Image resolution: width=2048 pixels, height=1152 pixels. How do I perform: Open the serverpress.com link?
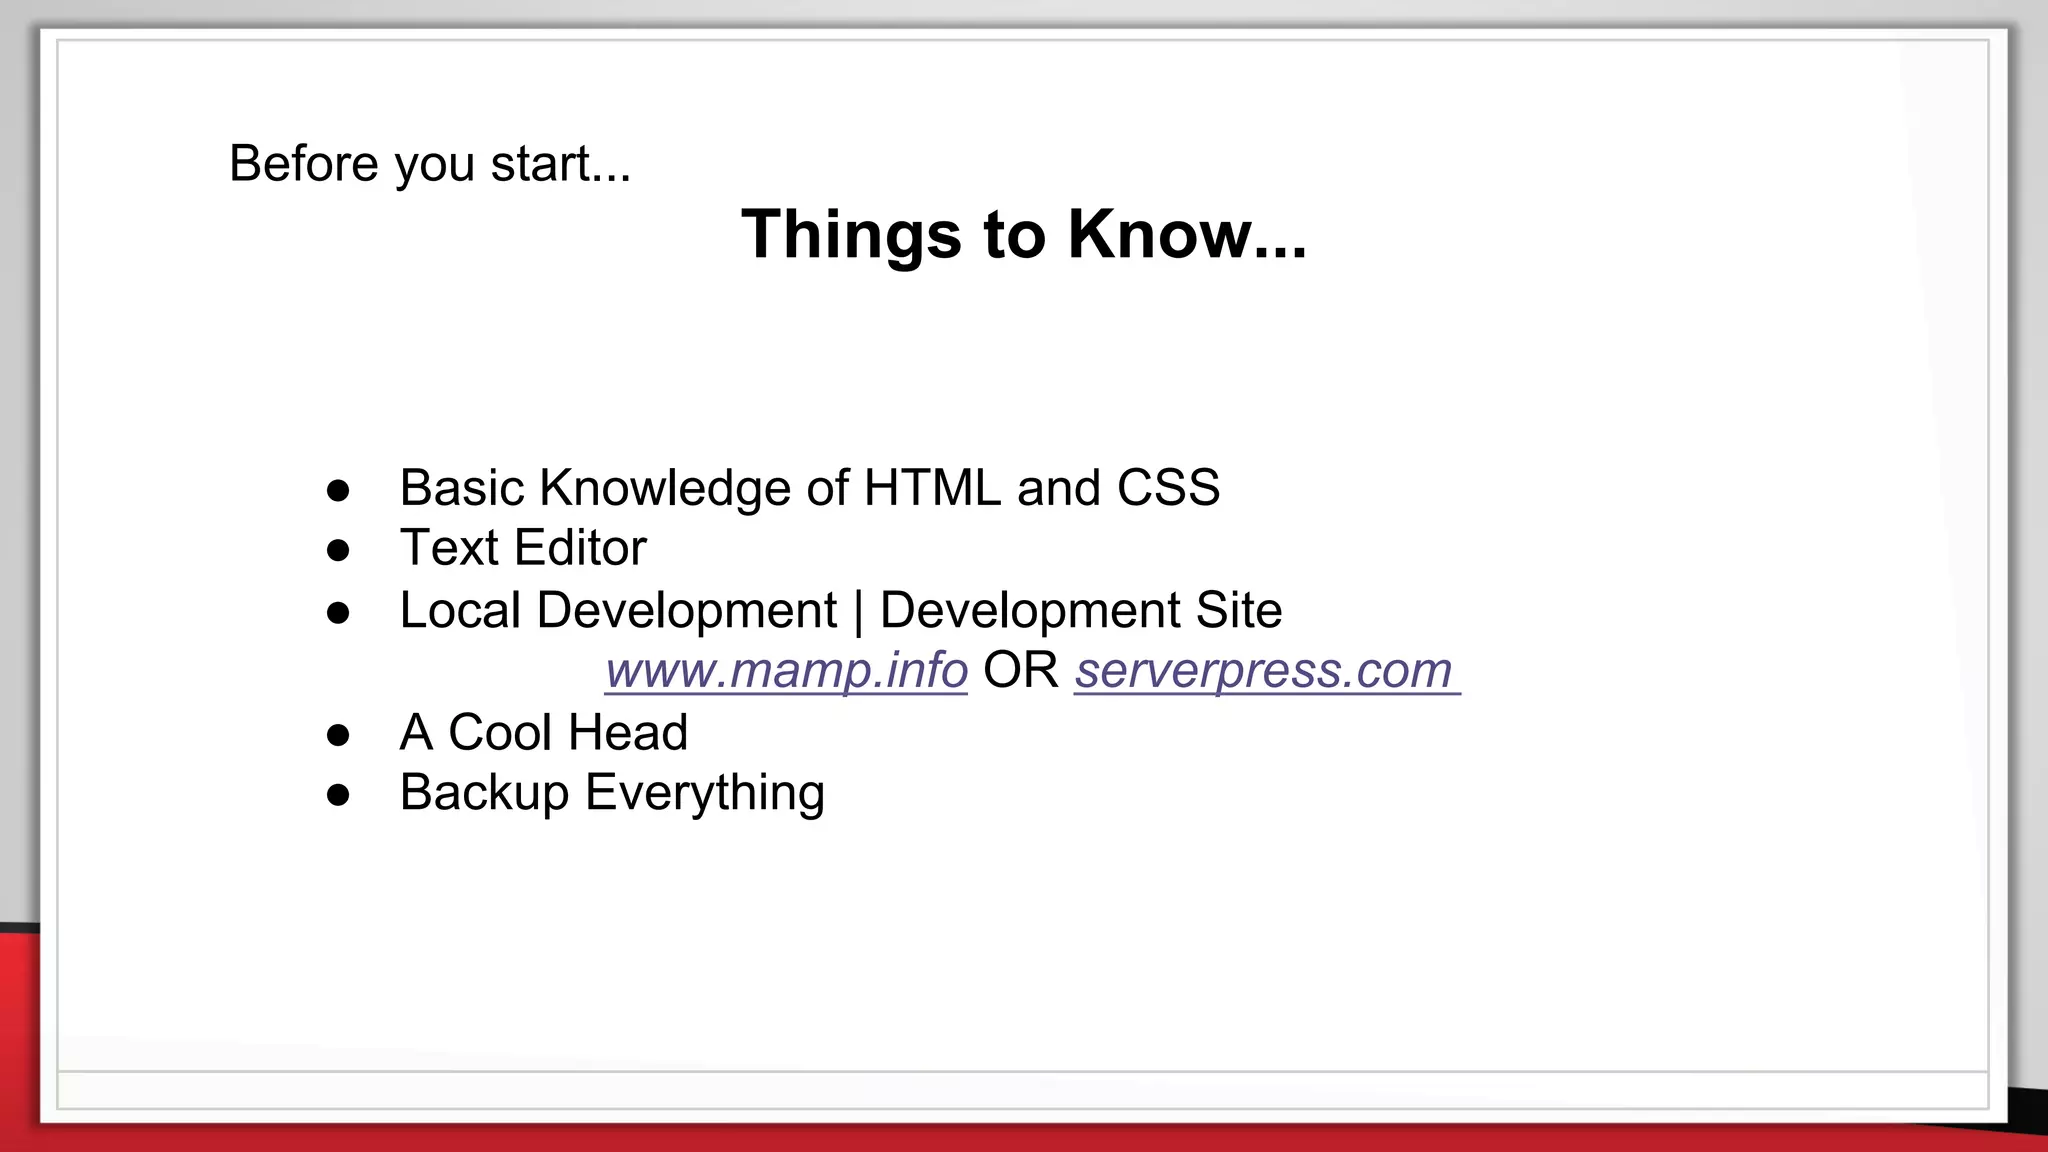click(1267, 670)
